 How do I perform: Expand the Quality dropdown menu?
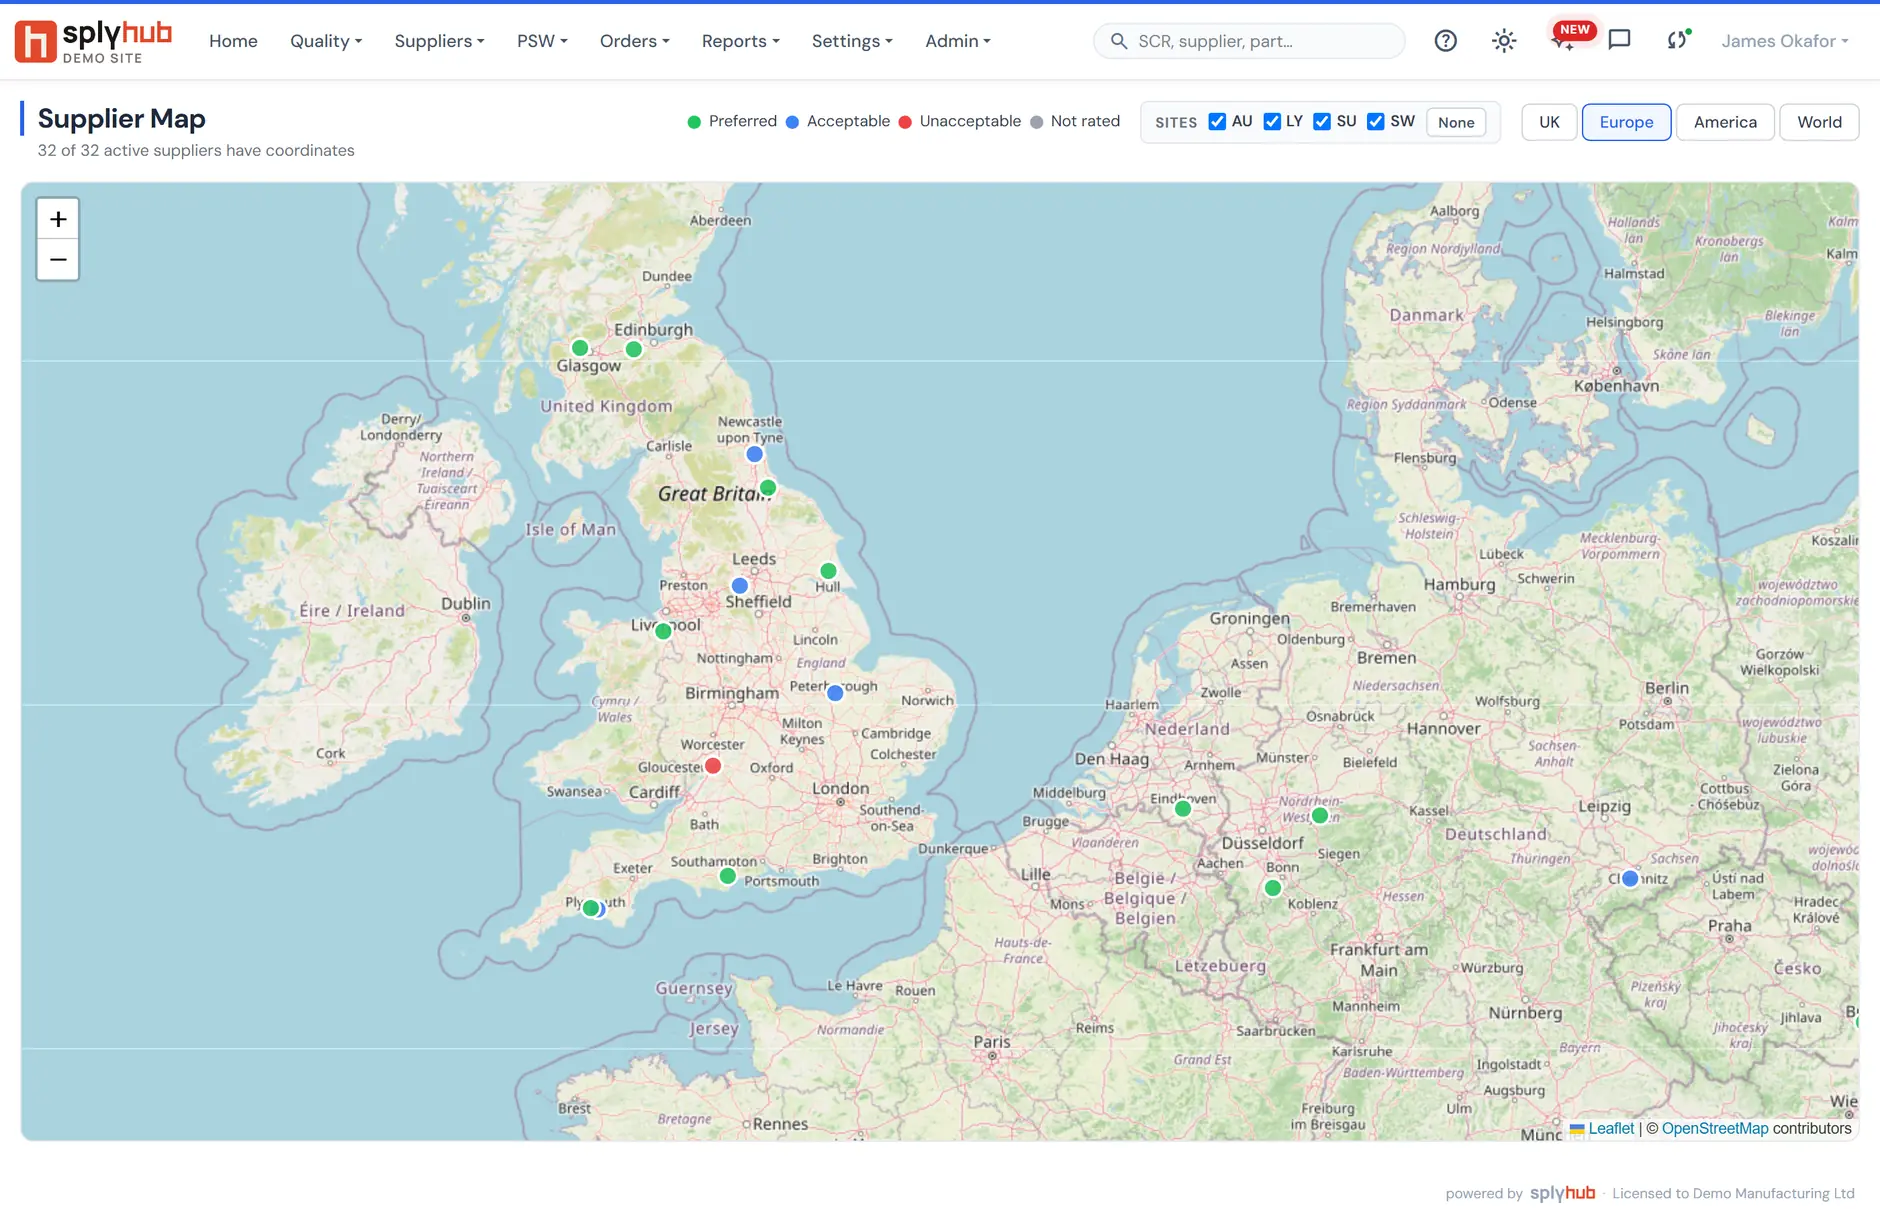click(x=326, y=41)
